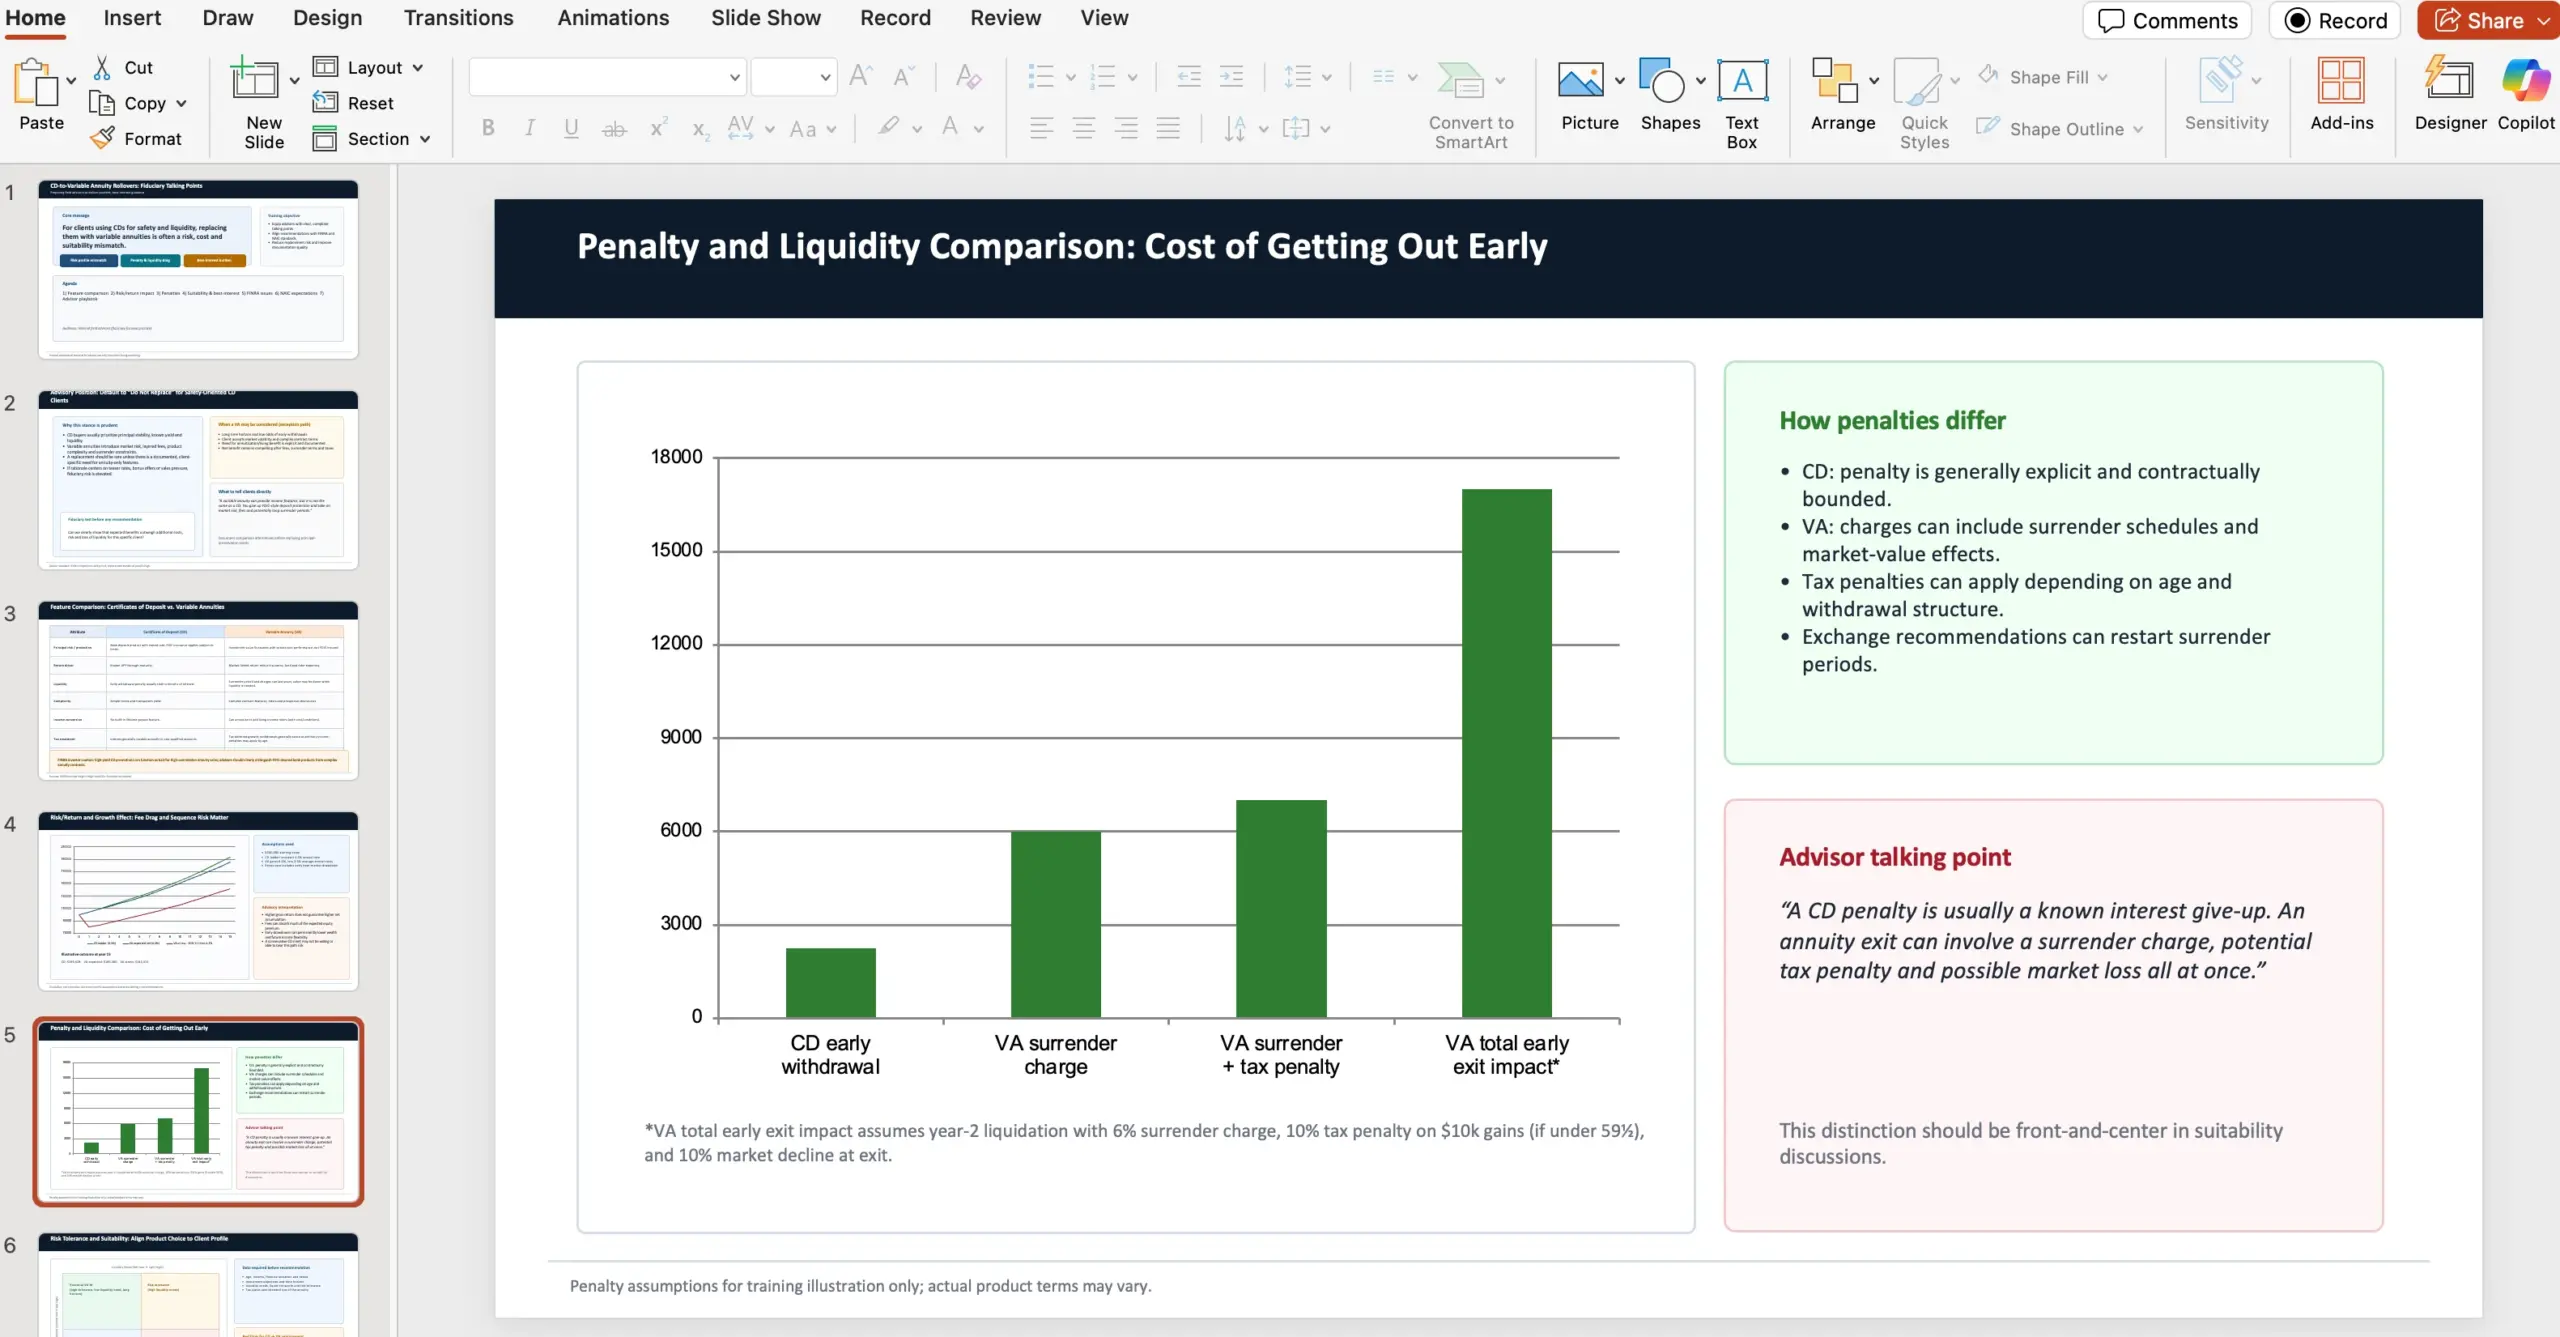Click Convert to SmartArt
The image size is (2560, 1337).
click(1470, 100)
